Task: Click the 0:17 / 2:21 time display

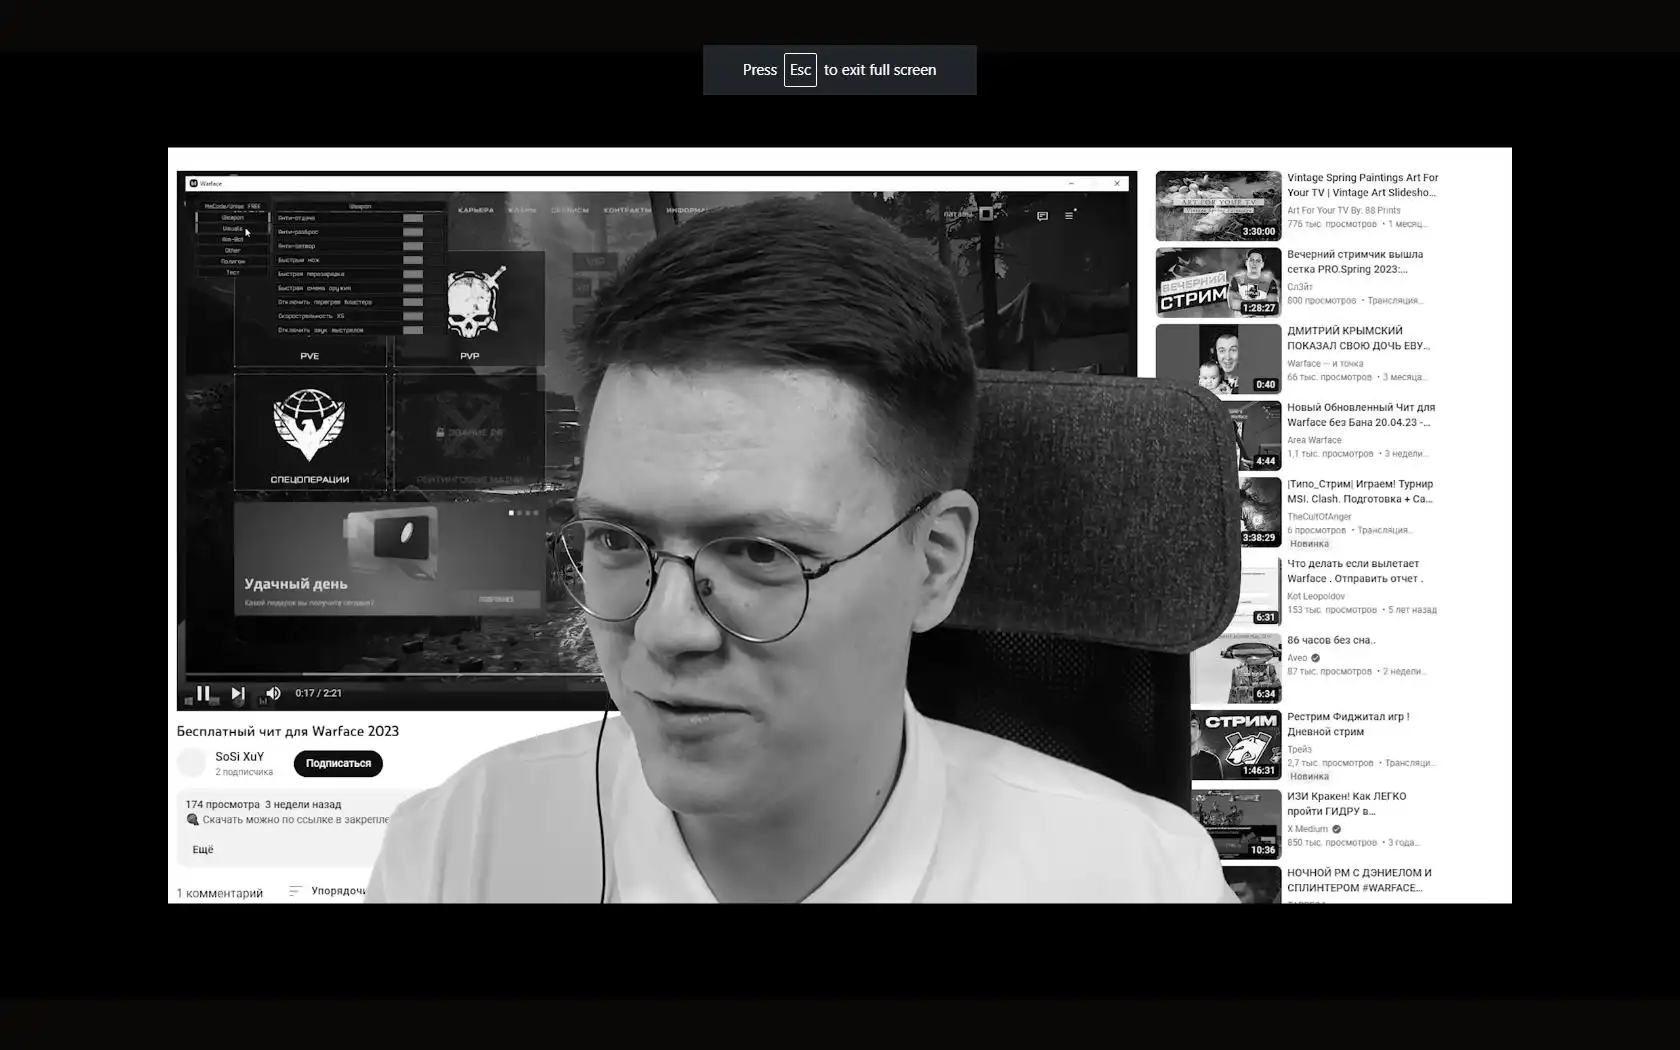Action: click(x=318, y=693)
